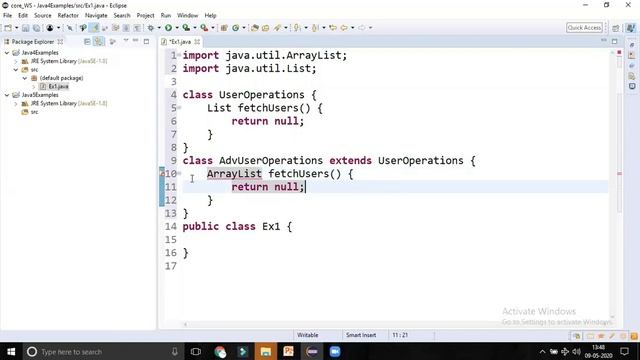Toggle Link with Editor in Package Explorer
The width and height of the screenshot is (640, 360).
click(98, 42)
